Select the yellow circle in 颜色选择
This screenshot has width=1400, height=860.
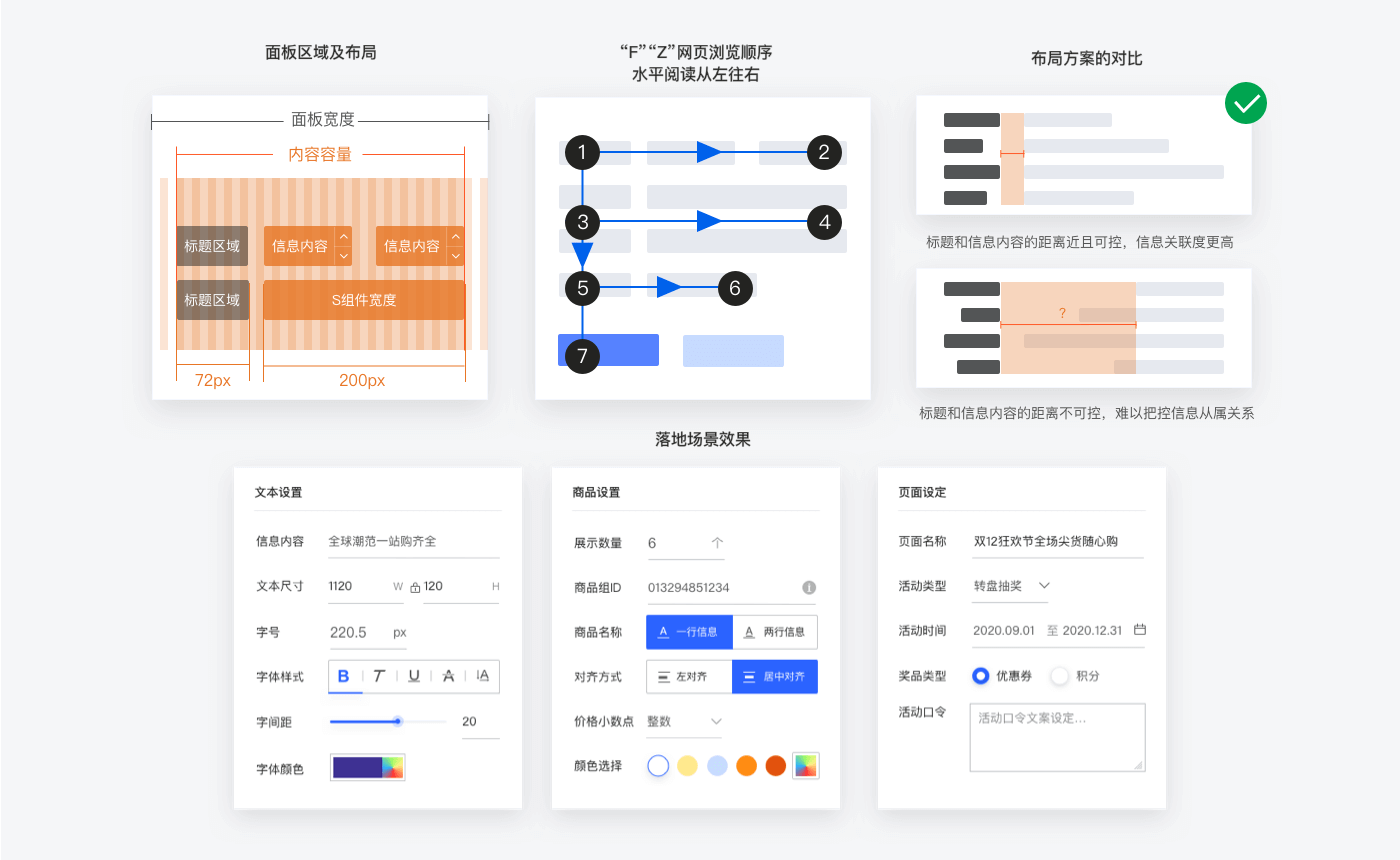coord(687,766)
